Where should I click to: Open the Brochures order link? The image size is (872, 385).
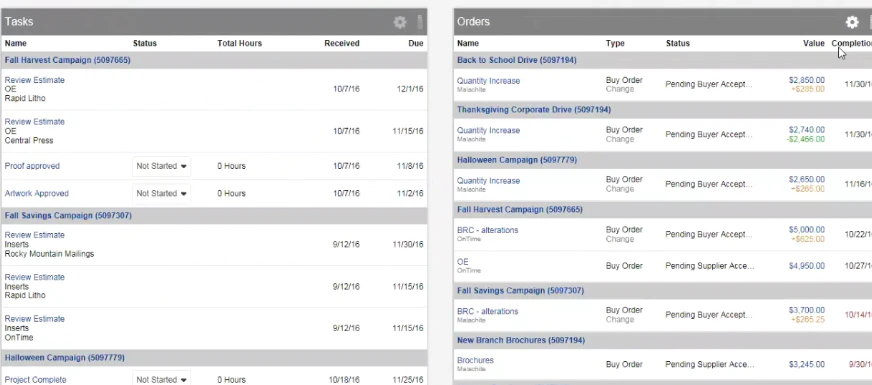pos(475,360)
